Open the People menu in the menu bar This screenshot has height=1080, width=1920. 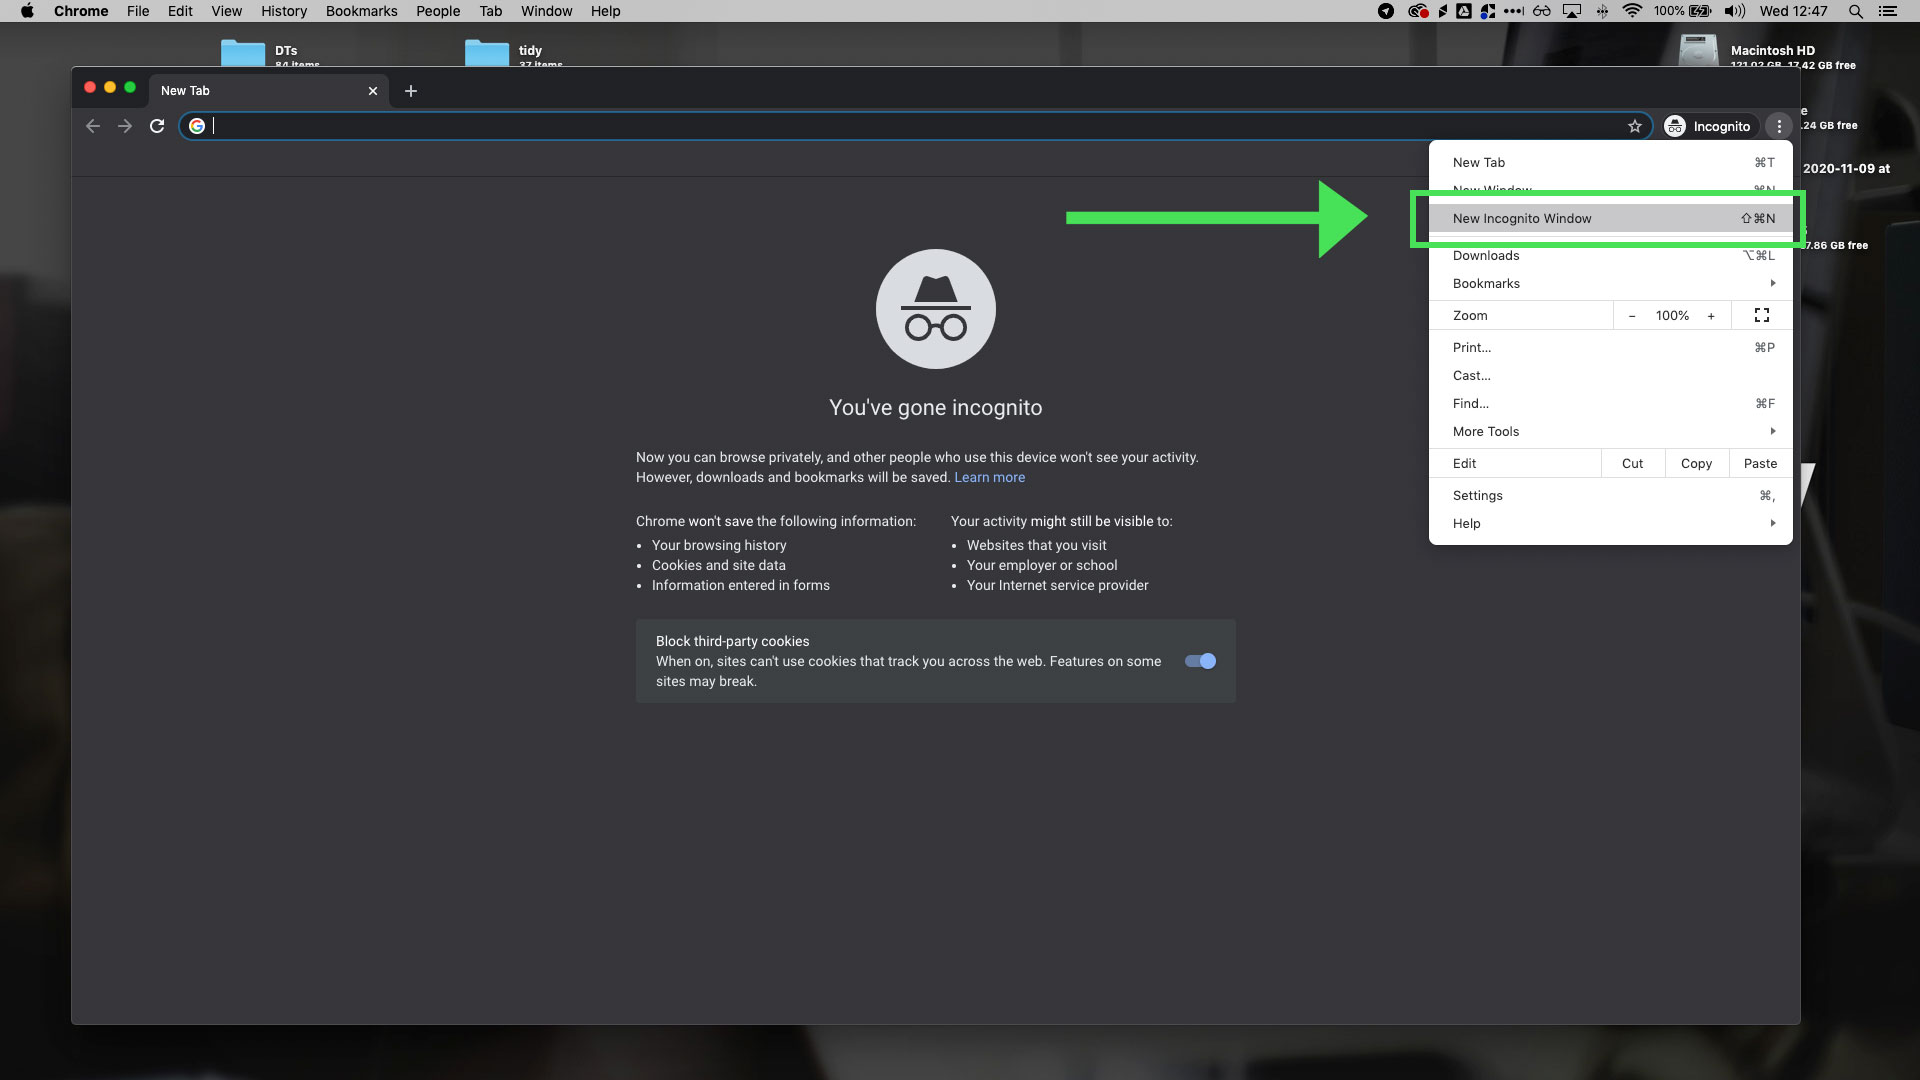pyautogui.click(x=438, y=11)
